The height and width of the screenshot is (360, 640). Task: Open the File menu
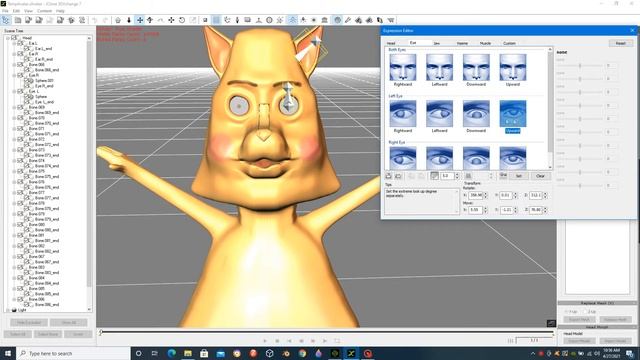(x=5, y=11)
